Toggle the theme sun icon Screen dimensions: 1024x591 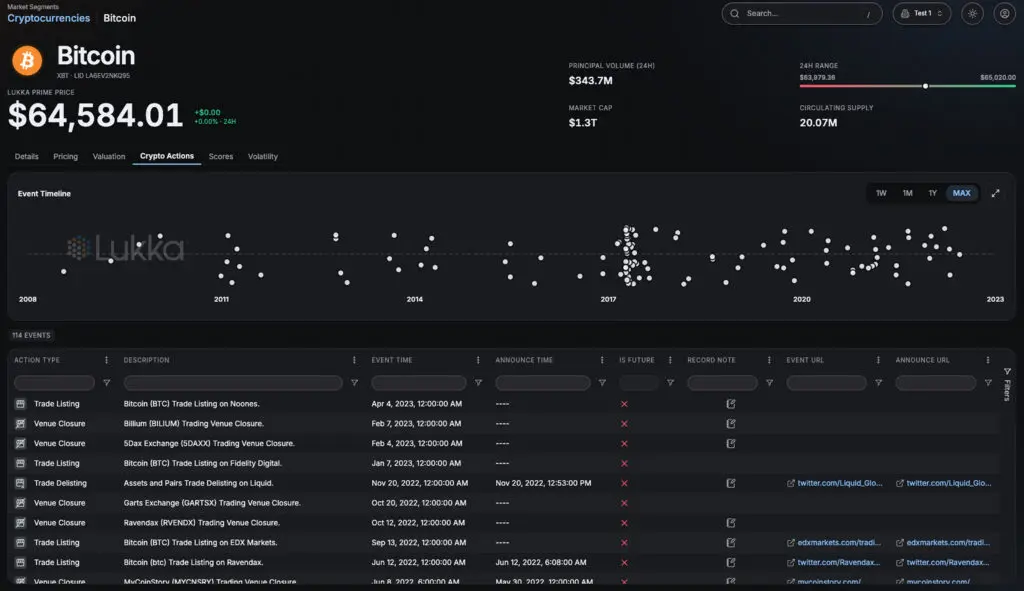pyautogui.click(x=972, y=14)
